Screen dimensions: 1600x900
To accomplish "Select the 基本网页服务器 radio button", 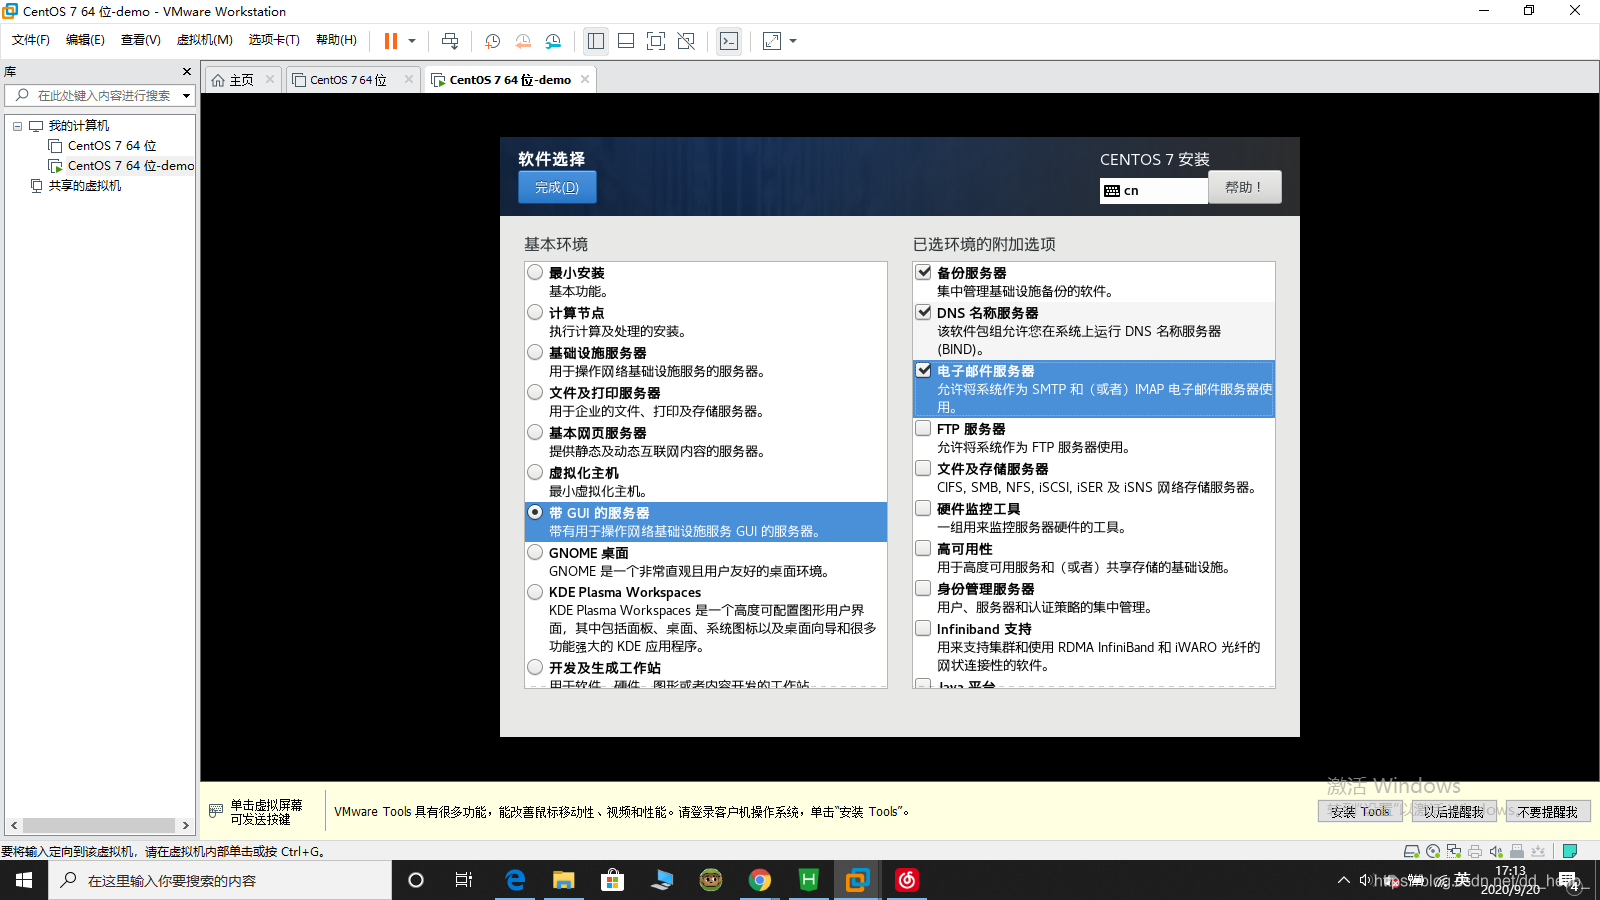I will pyautogui.click(x=535, y=432).
